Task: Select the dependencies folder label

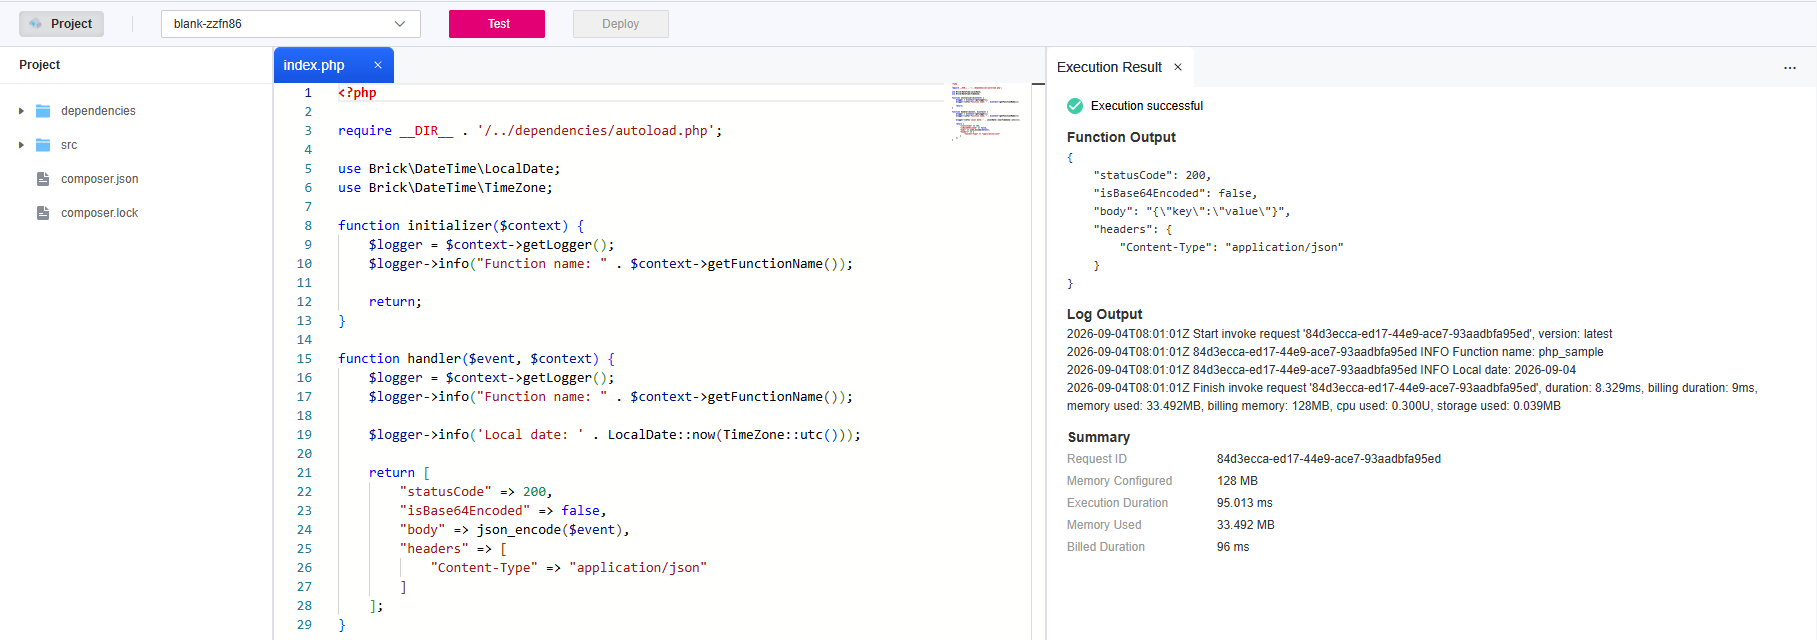Action: [98, 111]
